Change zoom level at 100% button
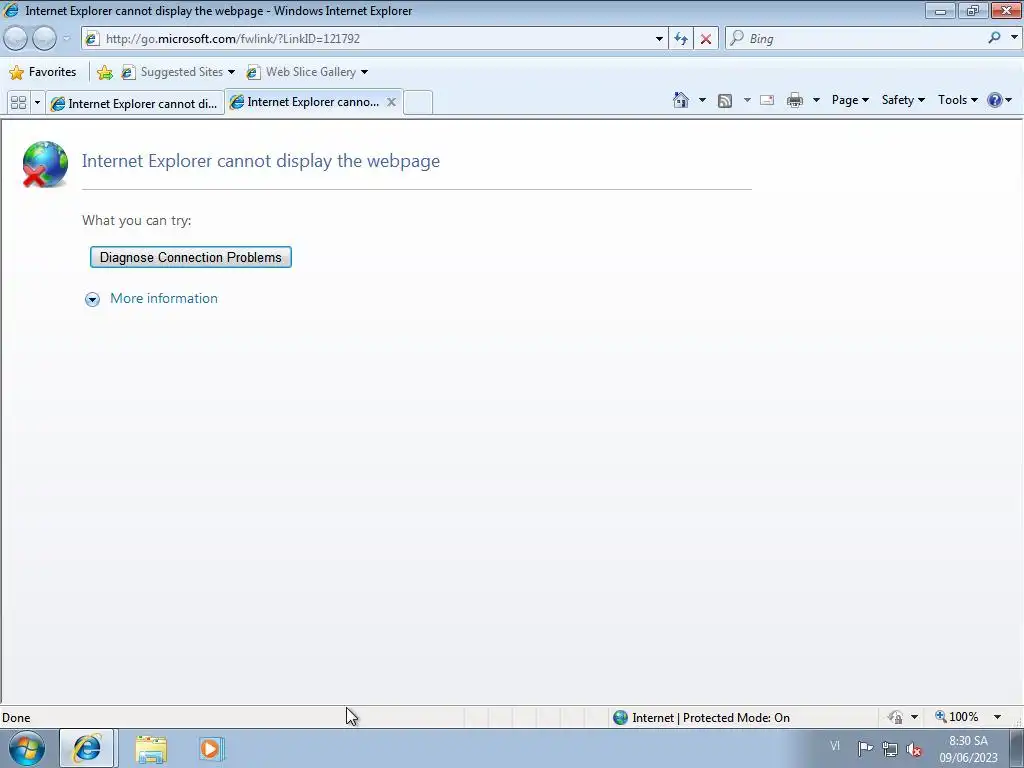Screen dimensions: 1024x768 [957, 717]
